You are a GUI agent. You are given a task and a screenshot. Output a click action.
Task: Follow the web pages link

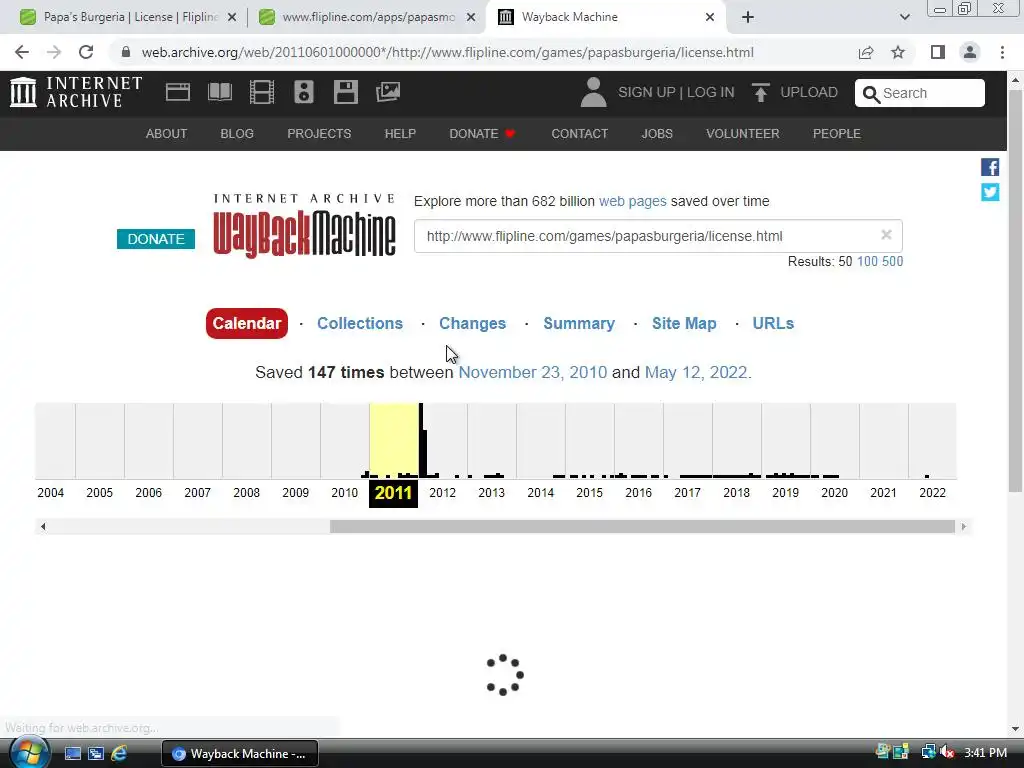point(633,201)
